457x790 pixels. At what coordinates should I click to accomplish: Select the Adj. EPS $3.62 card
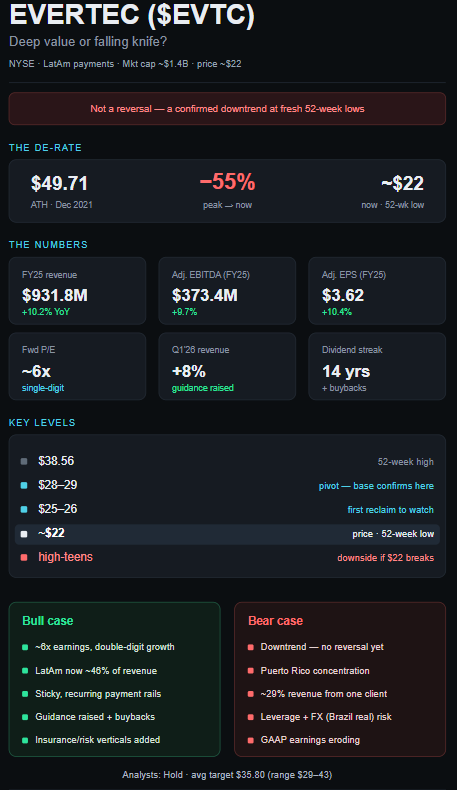pyautogui.click(x=377, y=291)
